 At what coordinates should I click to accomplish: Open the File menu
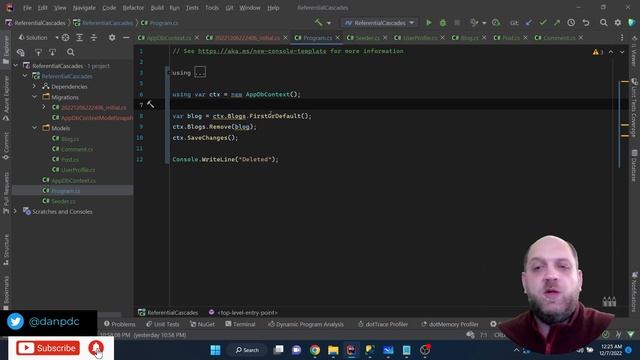point(27,8)
